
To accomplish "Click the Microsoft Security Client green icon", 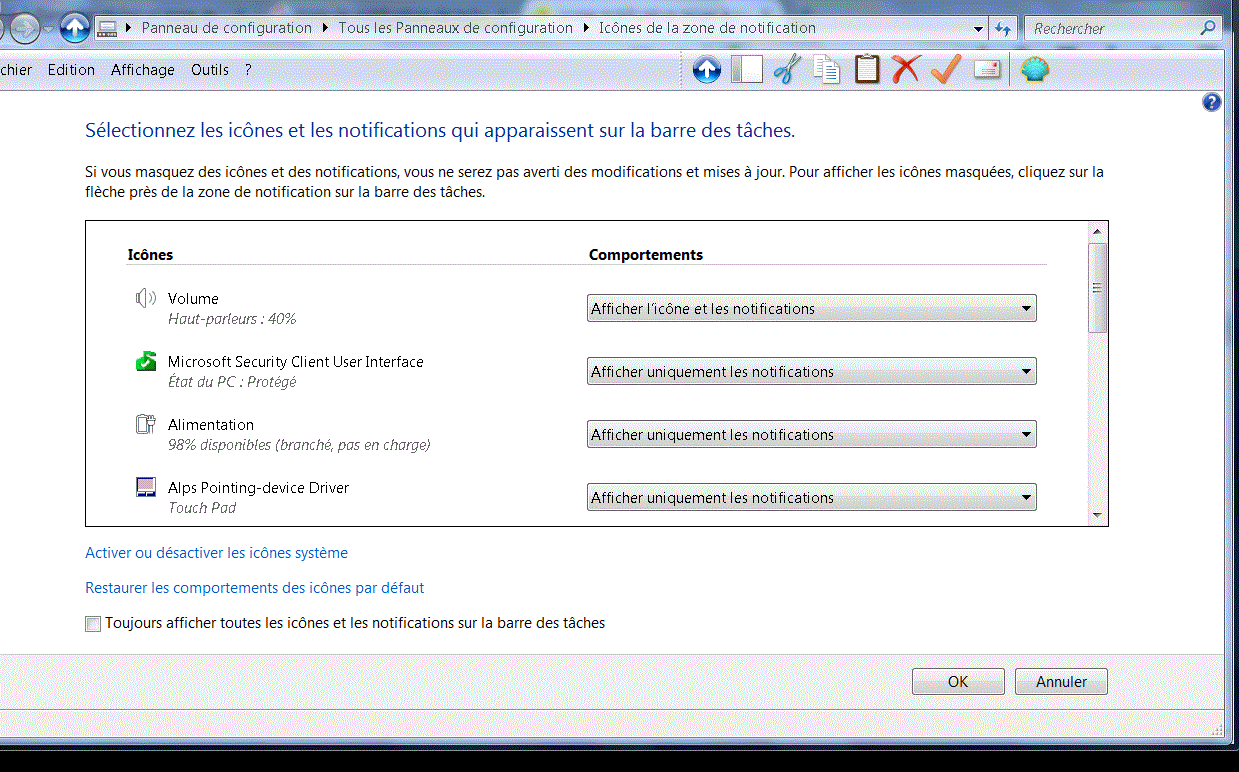I will pyautogui.click(x=146, y=361).
